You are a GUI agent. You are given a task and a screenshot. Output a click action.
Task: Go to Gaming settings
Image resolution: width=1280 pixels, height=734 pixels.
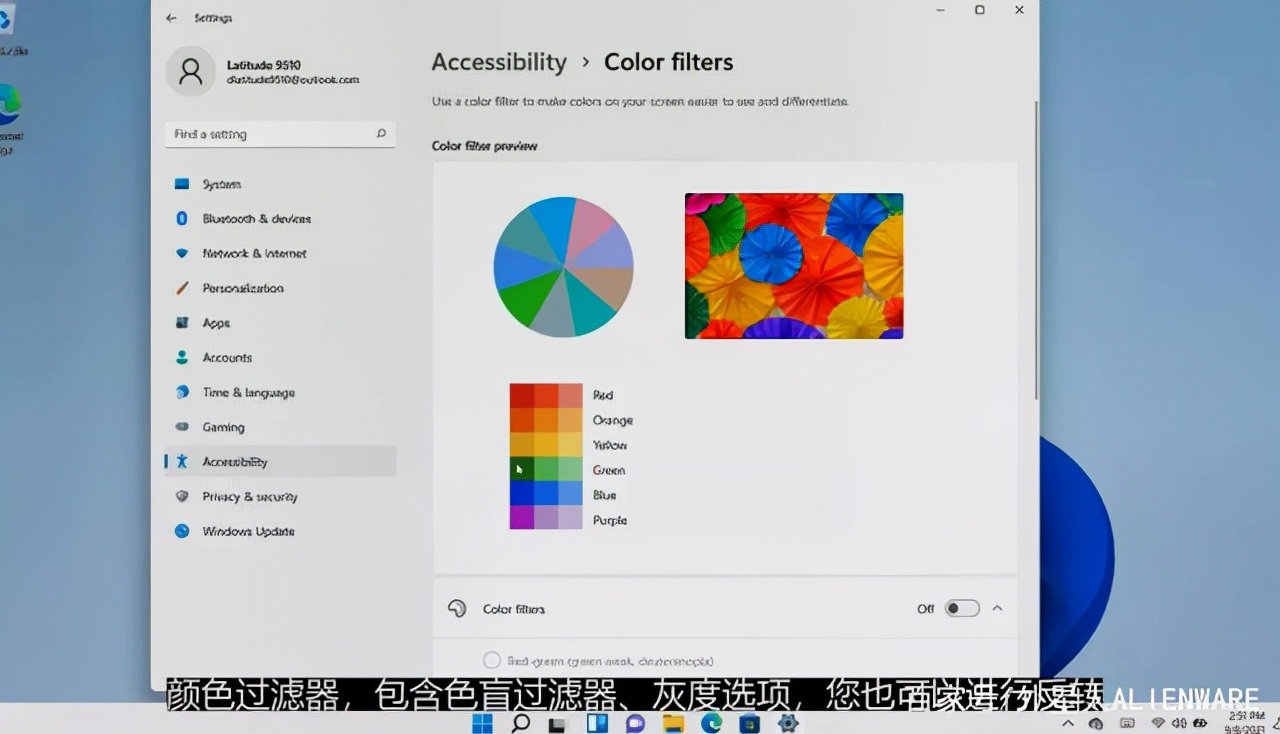coord(280,427)
